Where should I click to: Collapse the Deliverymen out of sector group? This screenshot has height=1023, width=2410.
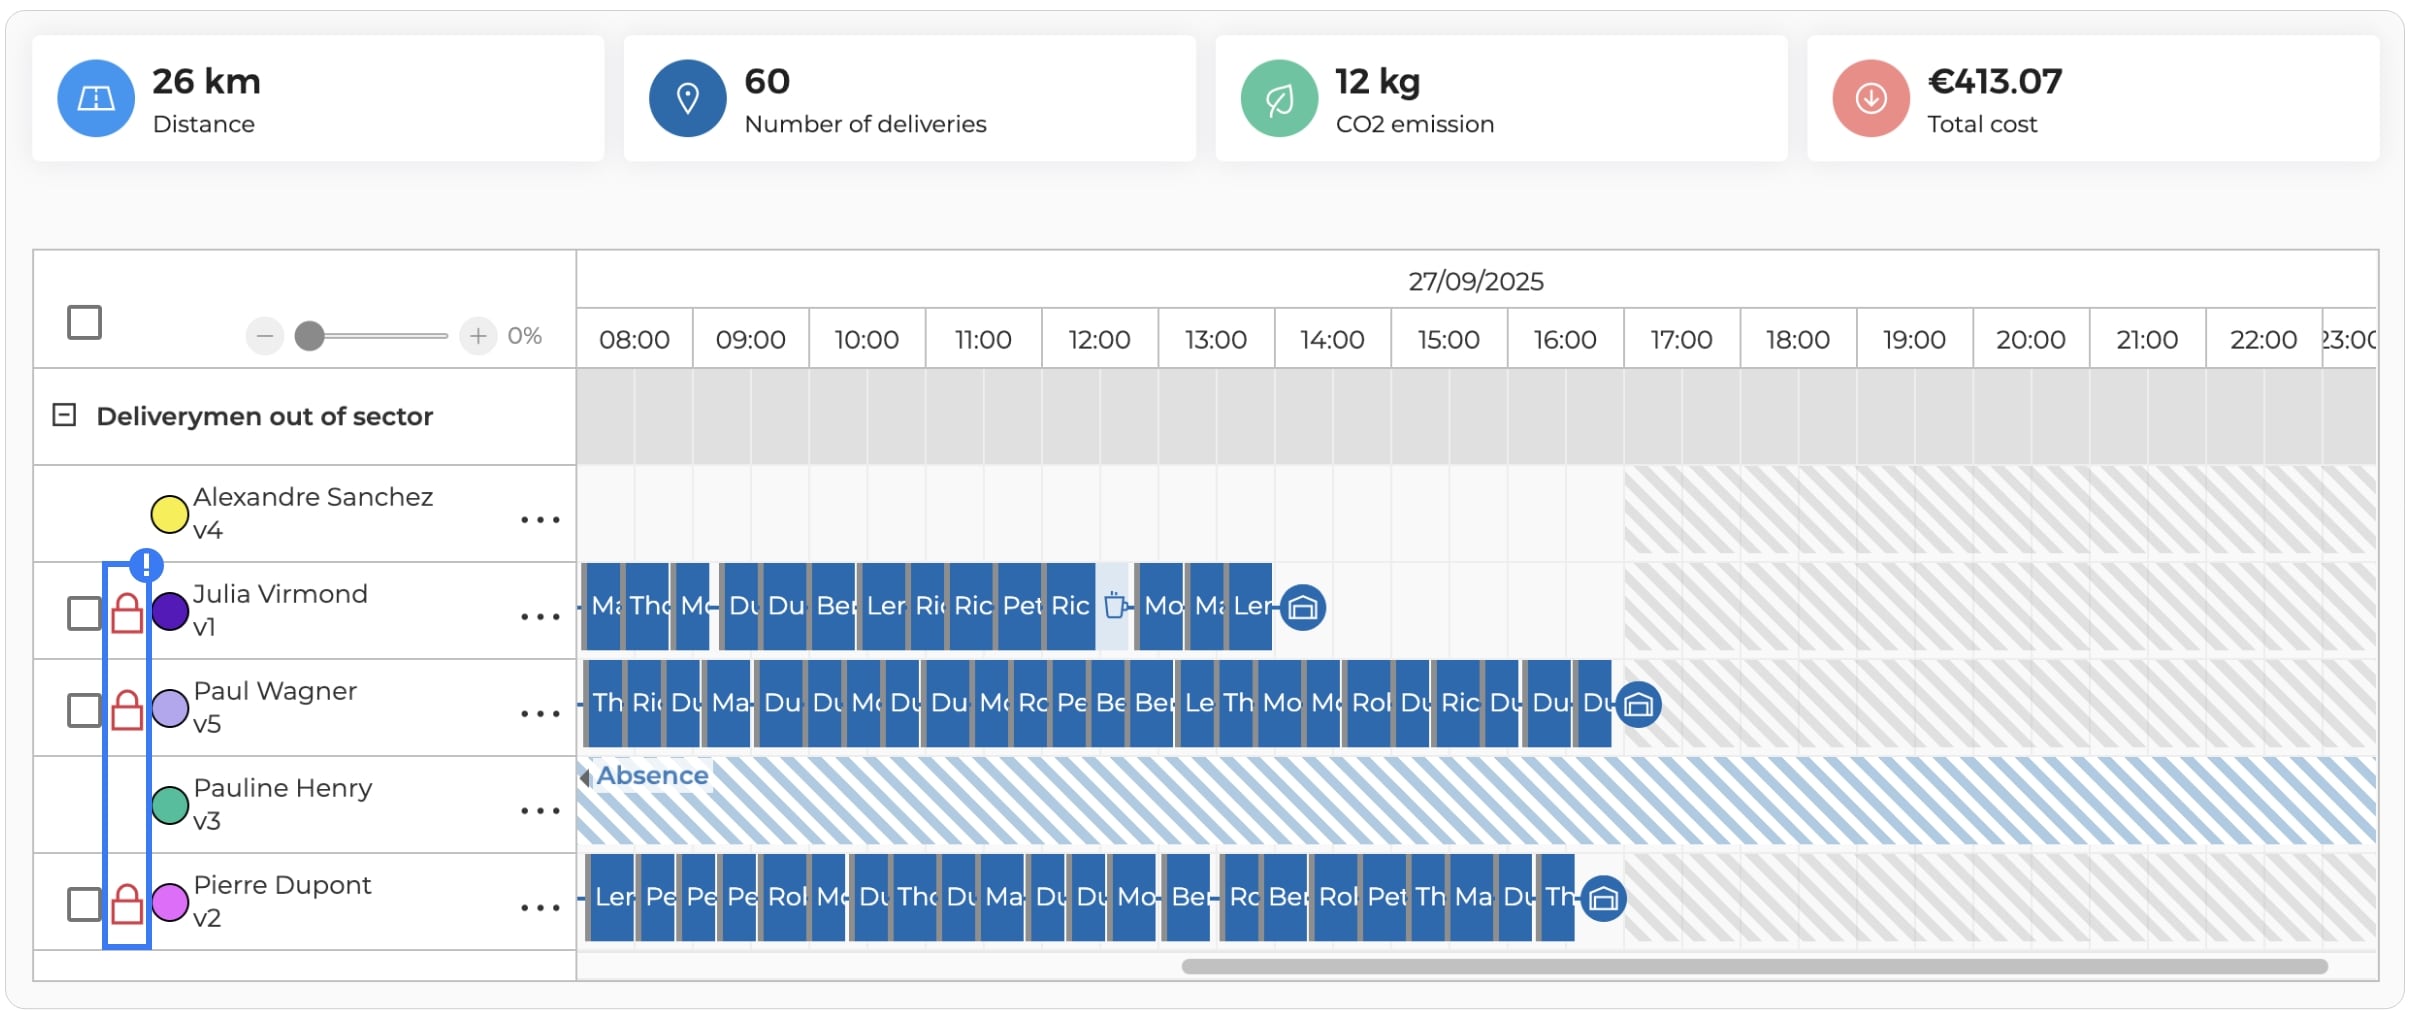click(64, 415)
